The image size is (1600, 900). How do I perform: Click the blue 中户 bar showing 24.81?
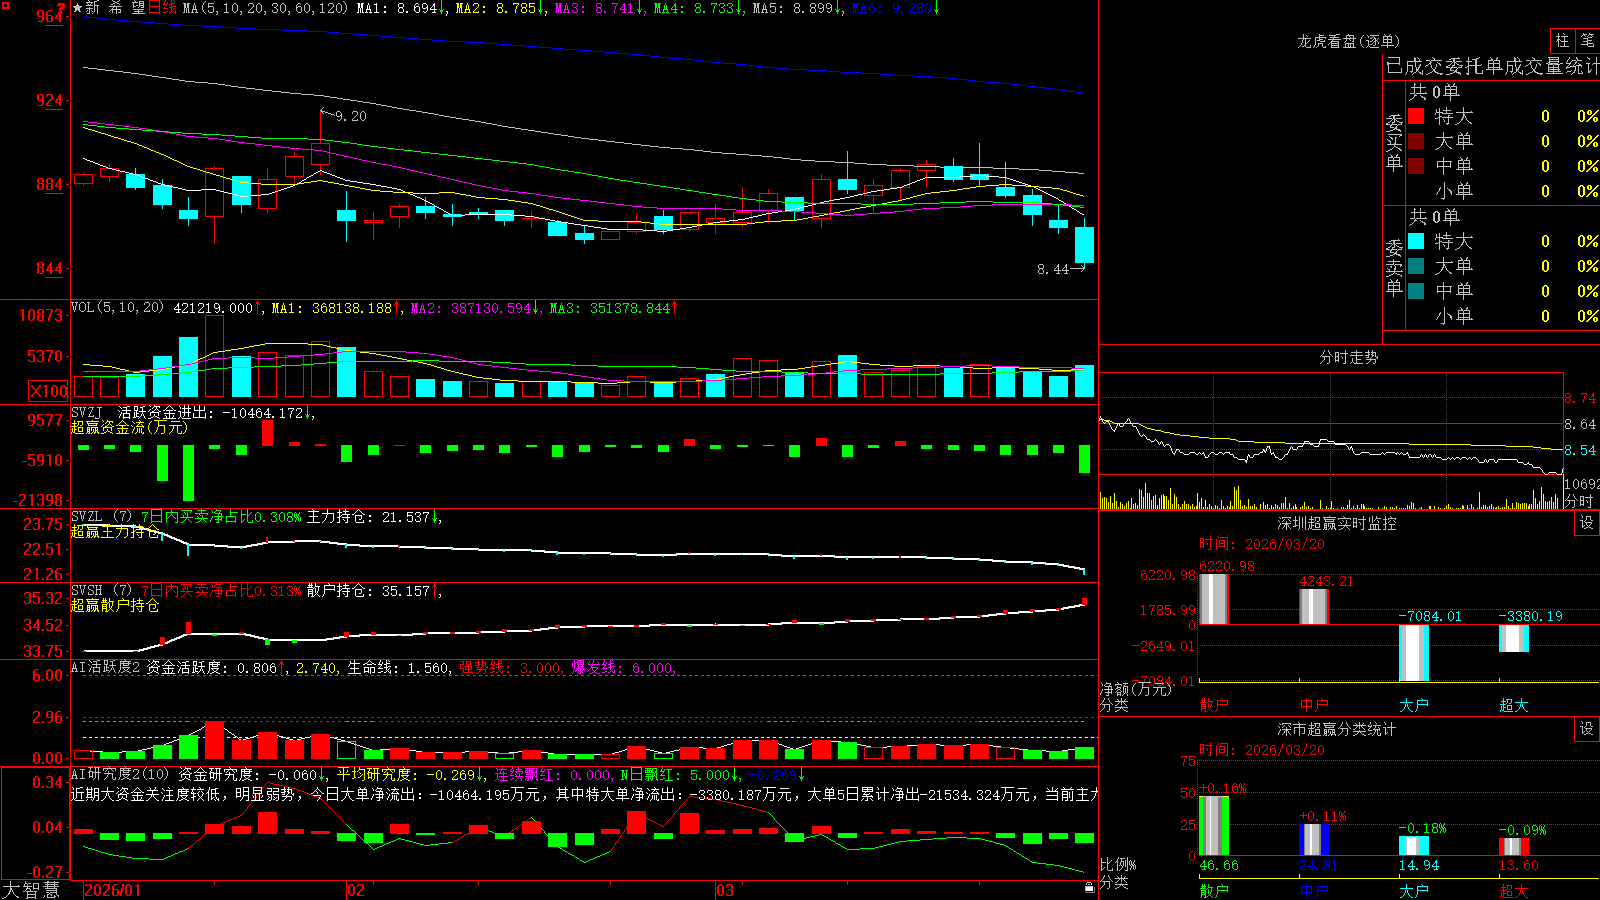pyautogui.click(x=1314, y=840)
